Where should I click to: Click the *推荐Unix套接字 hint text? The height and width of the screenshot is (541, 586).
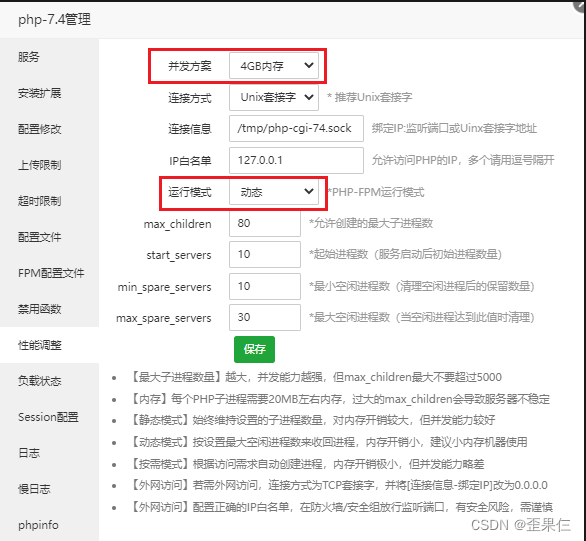370,98
